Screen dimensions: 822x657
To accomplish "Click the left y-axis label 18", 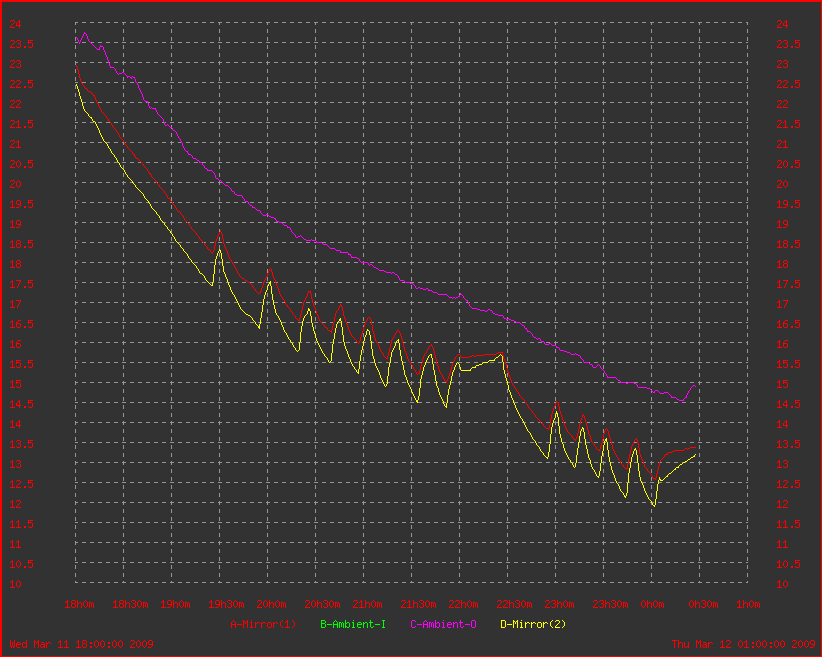I will (x=15, y=264).
